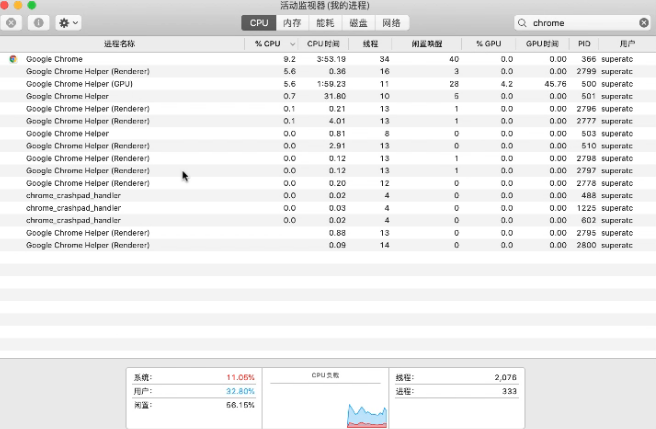Click the Google Chrome app icon

coord(13,59)
